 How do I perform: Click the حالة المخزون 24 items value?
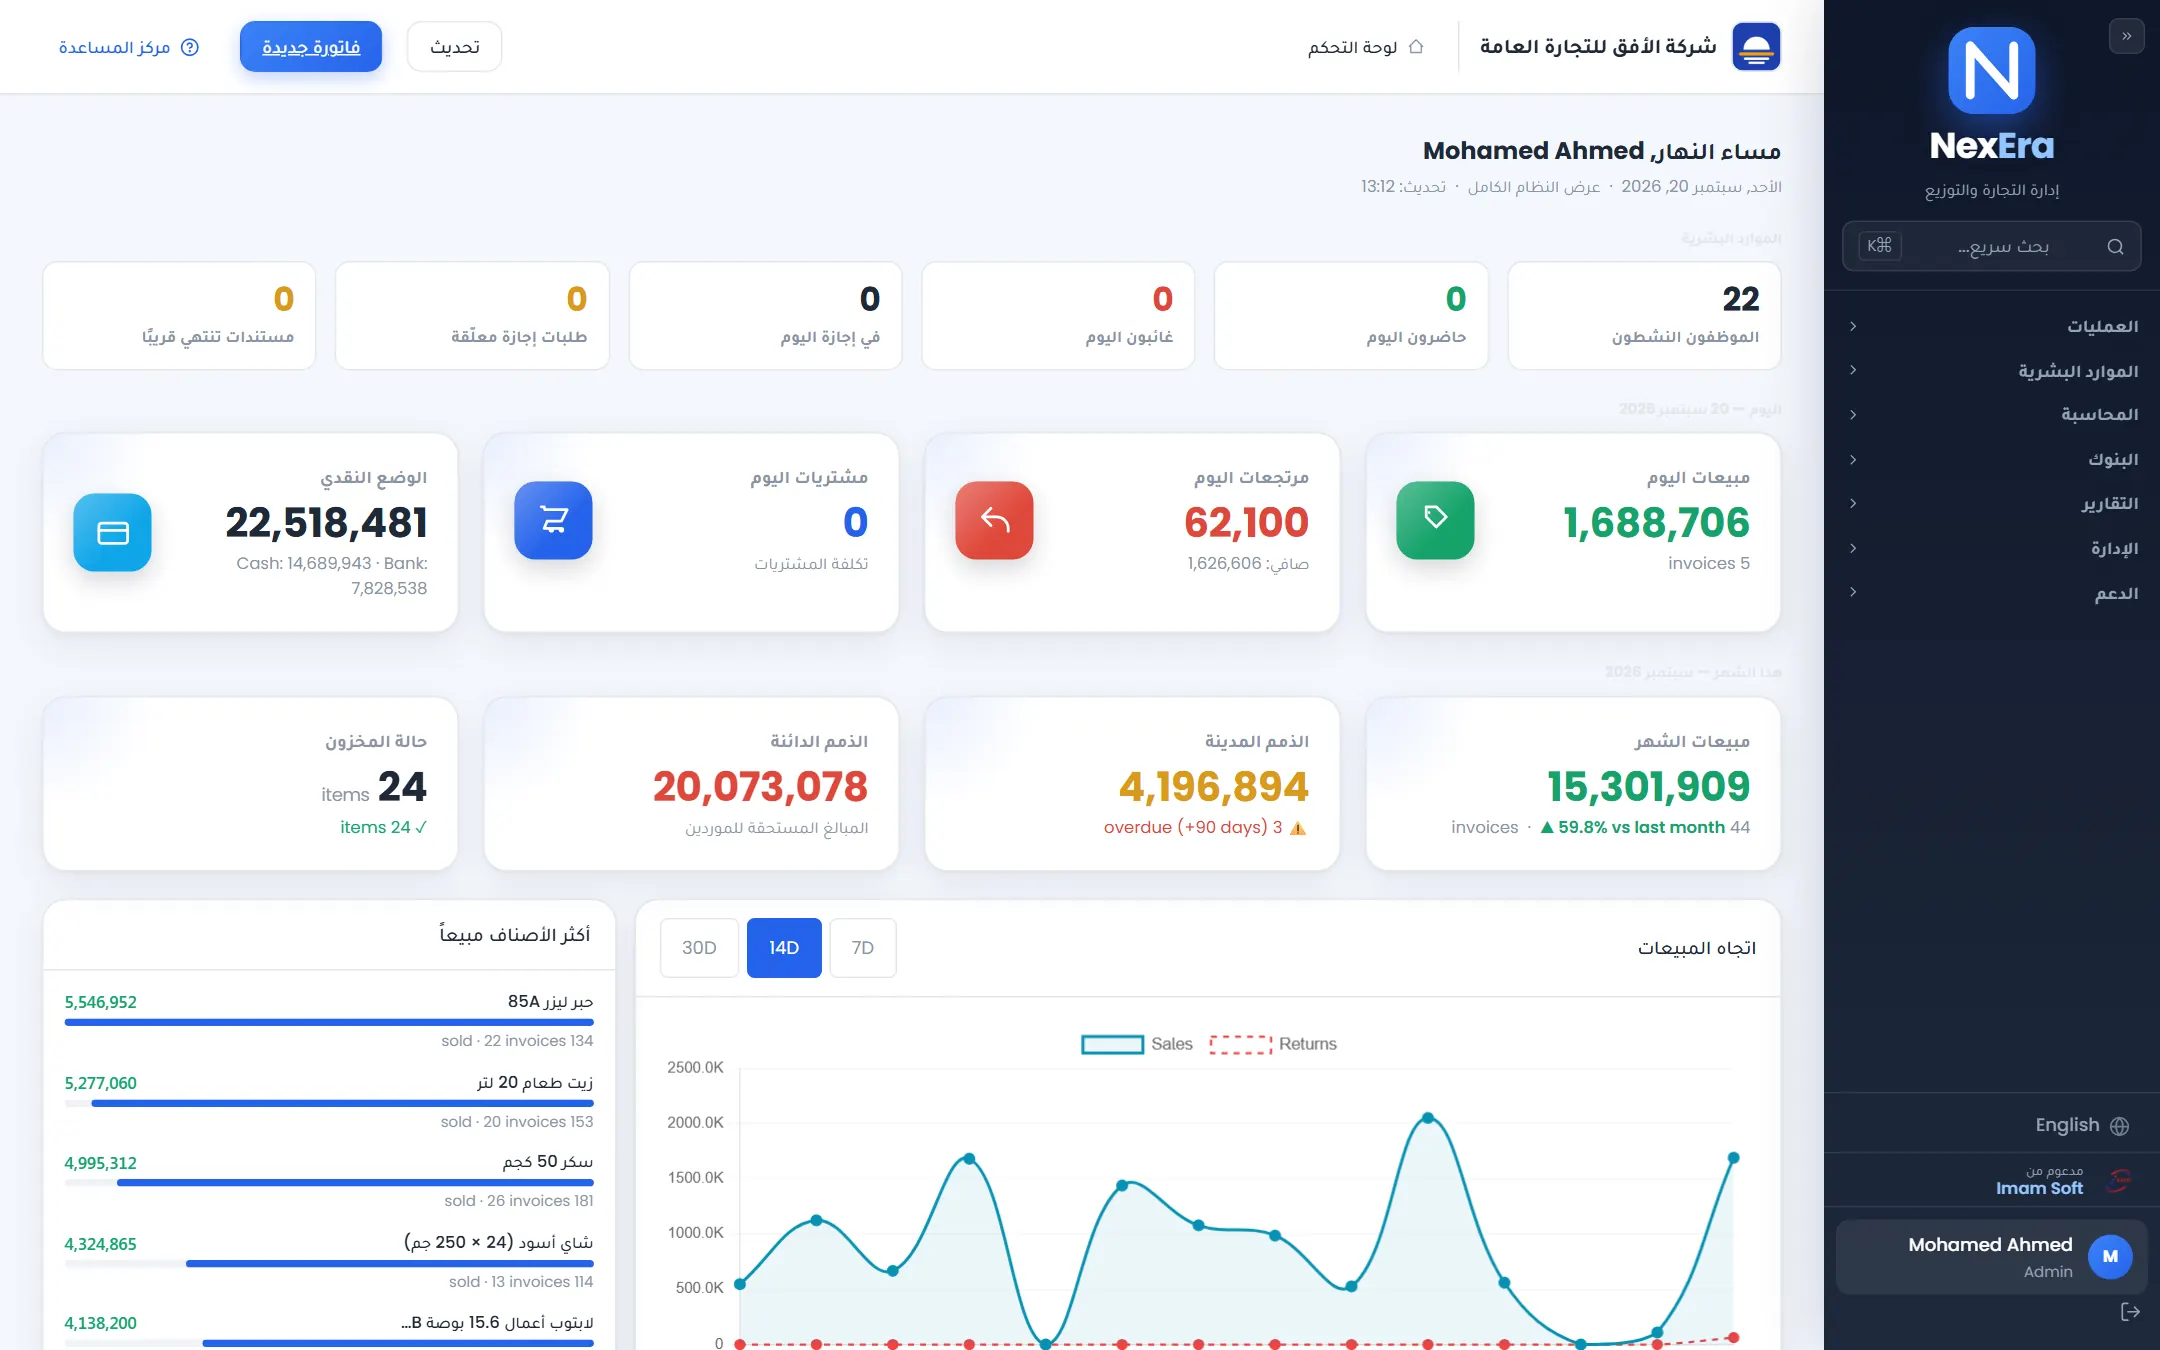[374, 787]
